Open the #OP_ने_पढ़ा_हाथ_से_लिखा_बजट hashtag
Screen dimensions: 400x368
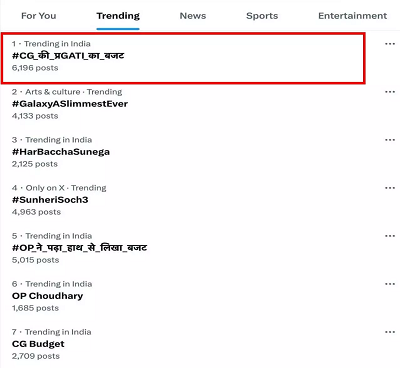(79, 248)
